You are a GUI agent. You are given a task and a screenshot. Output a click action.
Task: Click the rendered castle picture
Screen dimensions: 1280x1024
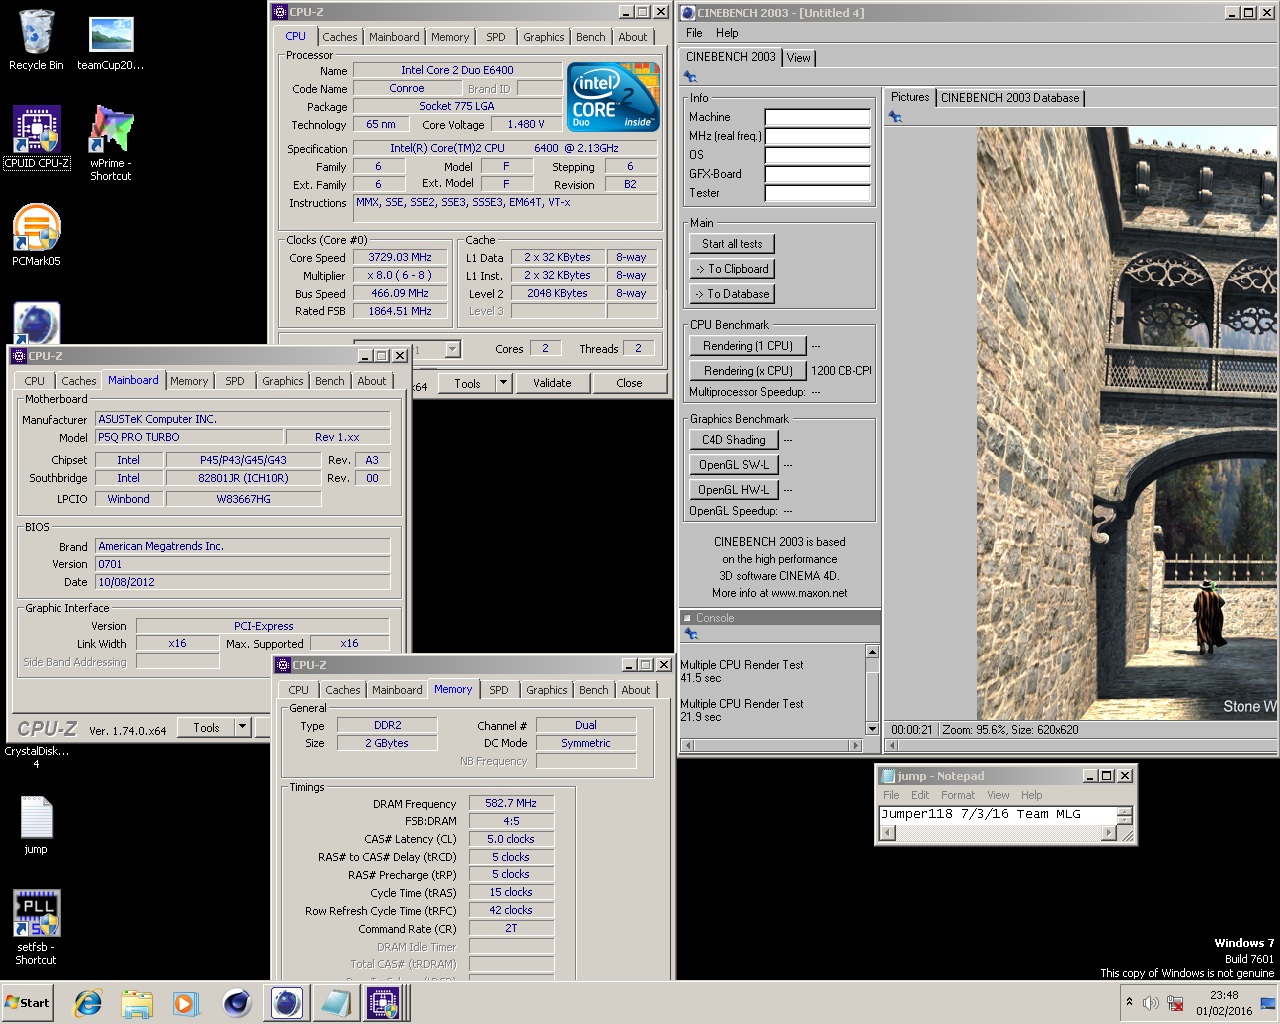click(x=1127, y=423)
